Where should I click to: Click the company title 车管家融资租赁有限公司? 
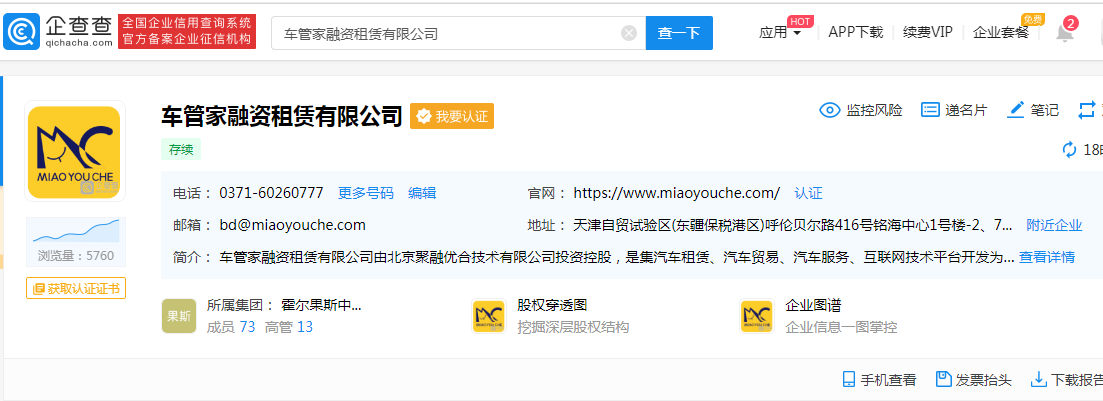click(x=281, y=116)
